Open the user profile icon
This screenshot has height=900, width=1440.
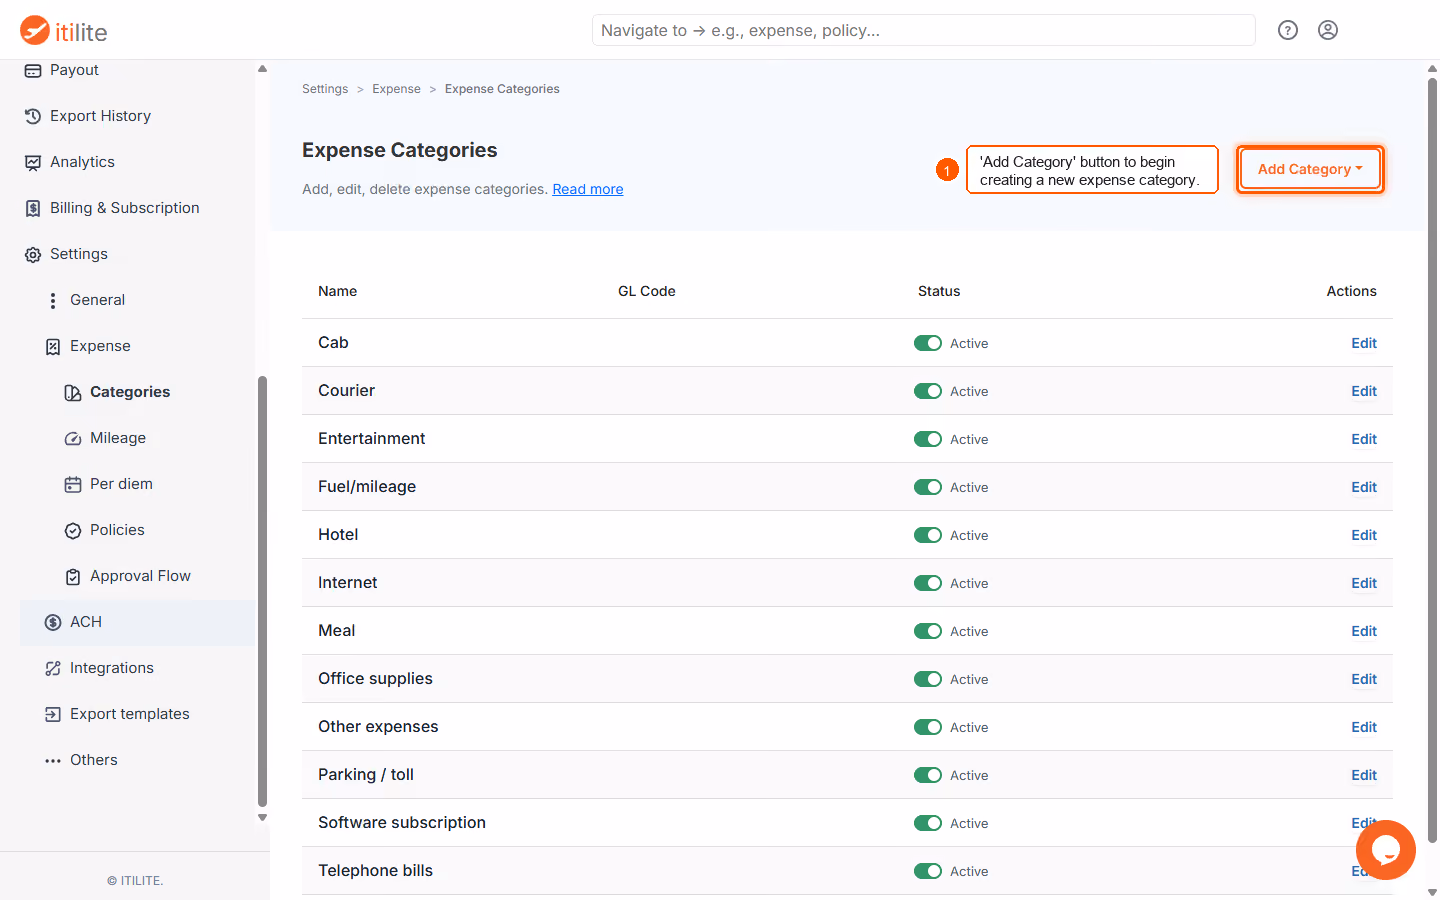1328,30
